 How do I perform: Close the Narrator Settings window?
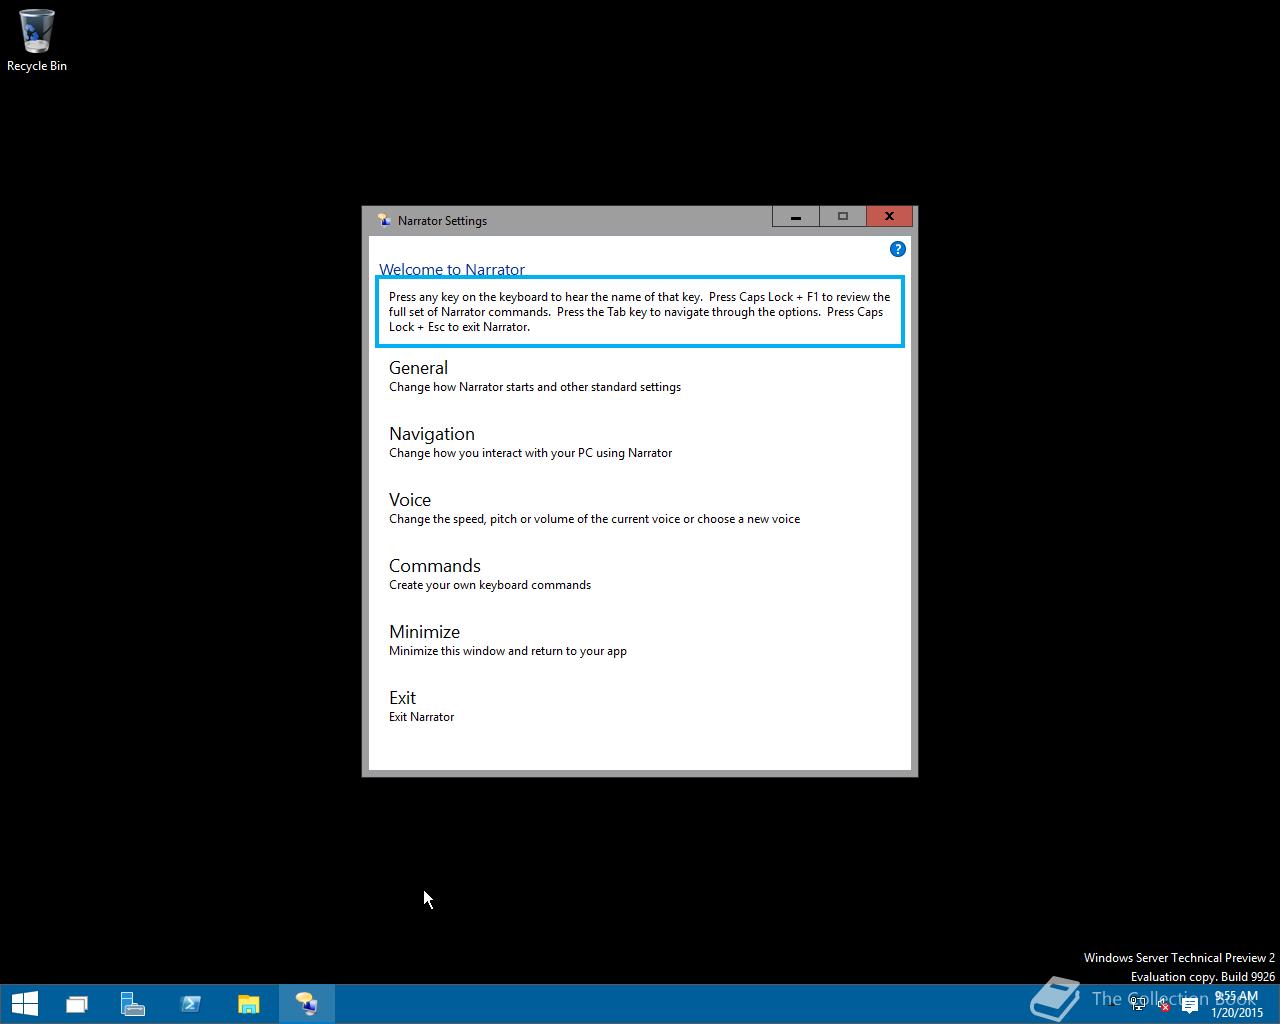pos(889,216)
